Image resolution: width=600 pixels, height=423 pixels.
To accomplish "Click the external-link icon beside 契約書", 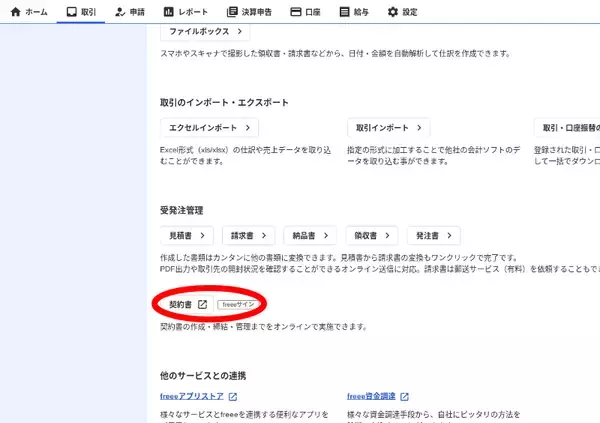I will [201, 305].
